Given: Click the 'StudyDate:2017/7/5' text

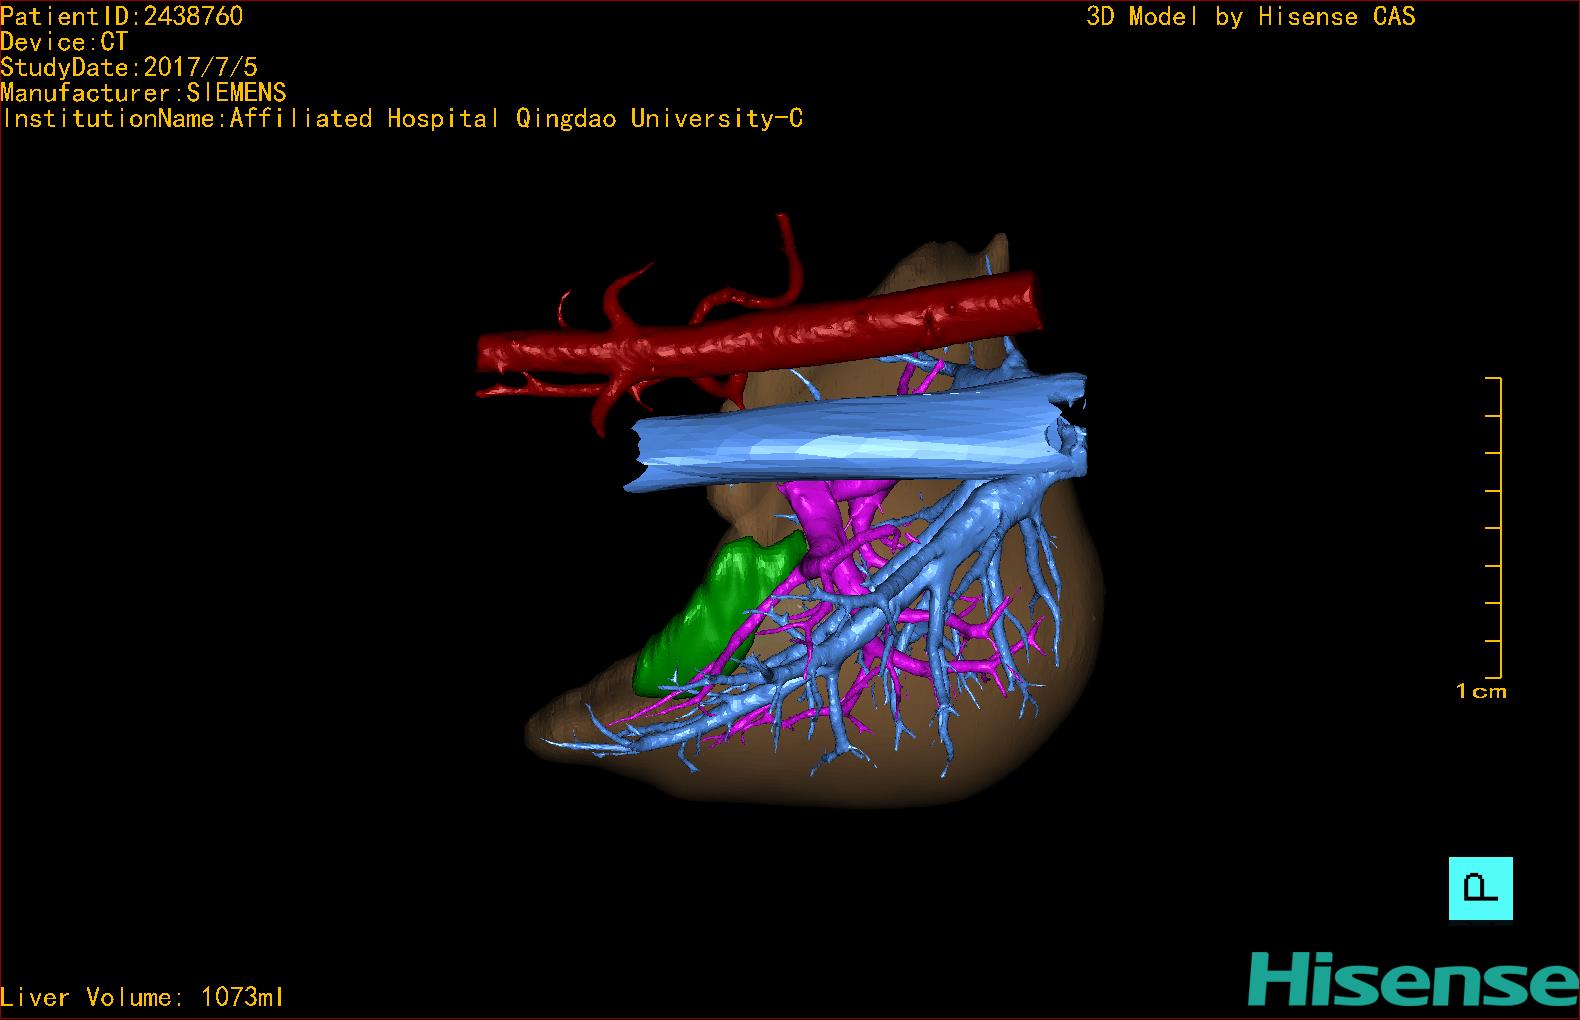Looking at the screenshot, I should [x=129, y=67].
